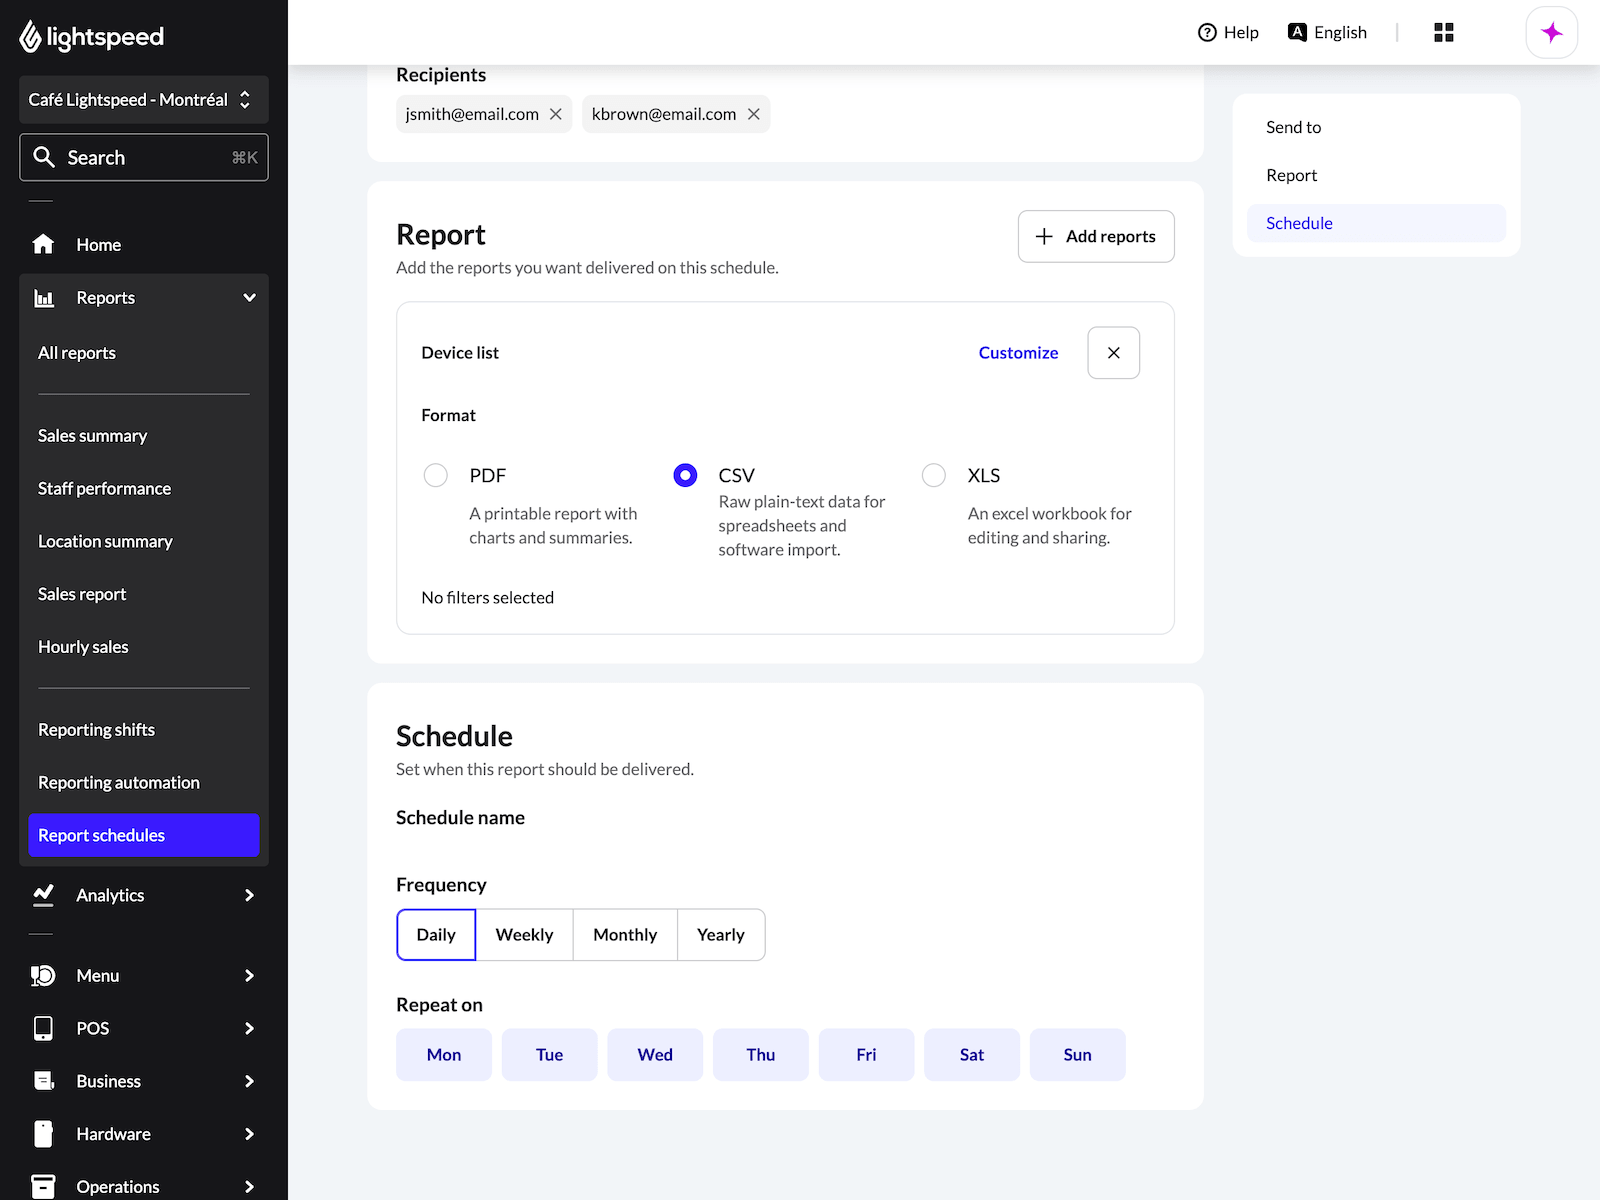The height and width of the screenshot is (1200, 1600).
Task: Select Daily frequency tab
Action: [x=436, y=935]
